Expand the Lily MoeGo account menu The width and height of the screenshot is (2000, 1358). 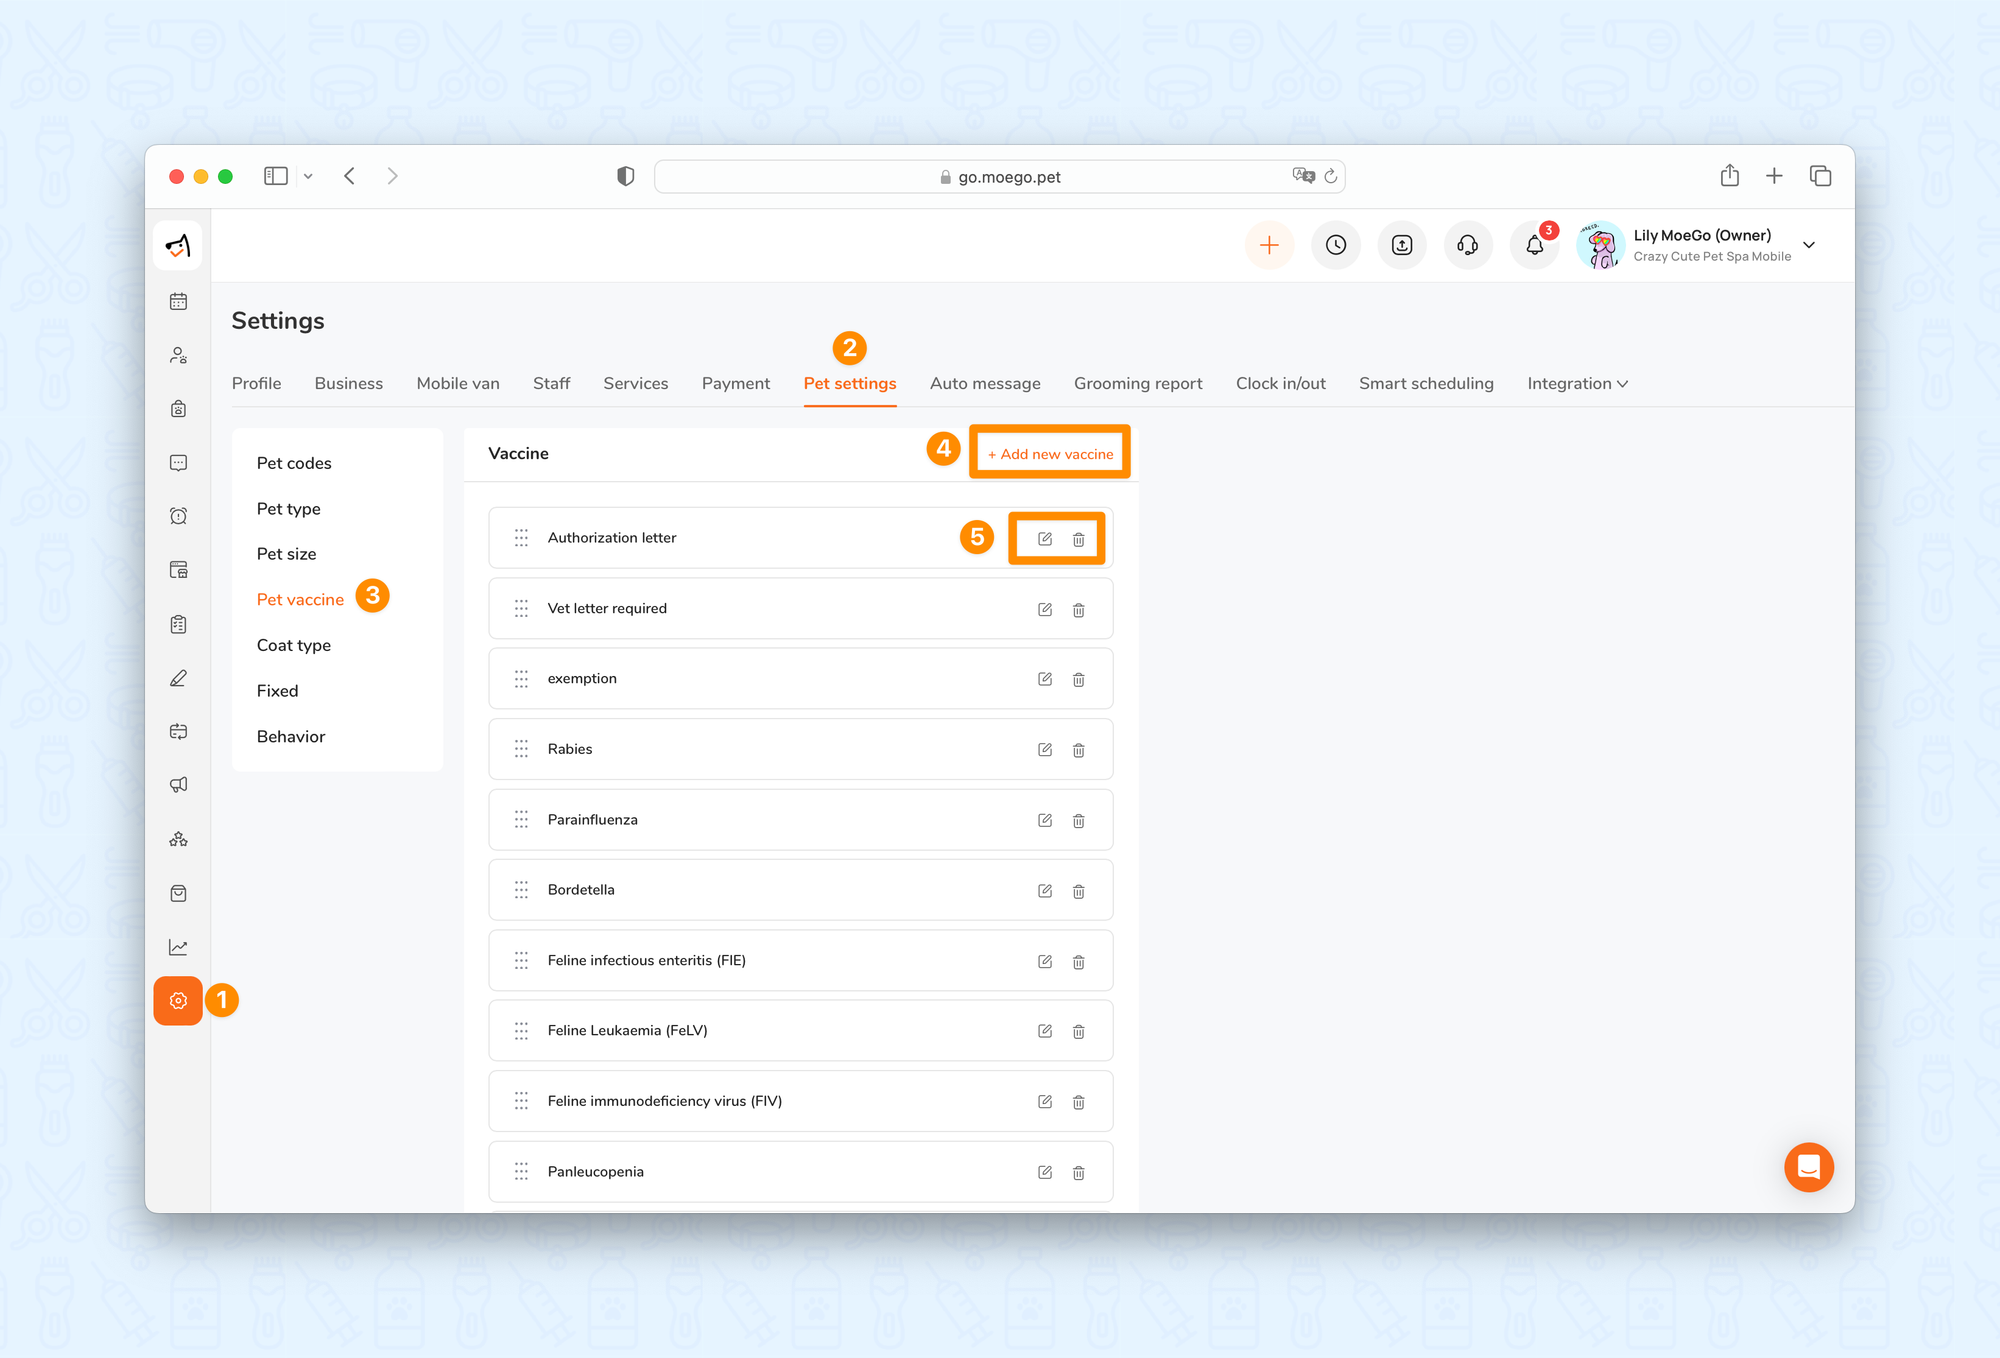pyautogui.click(x=1808, y=245)
